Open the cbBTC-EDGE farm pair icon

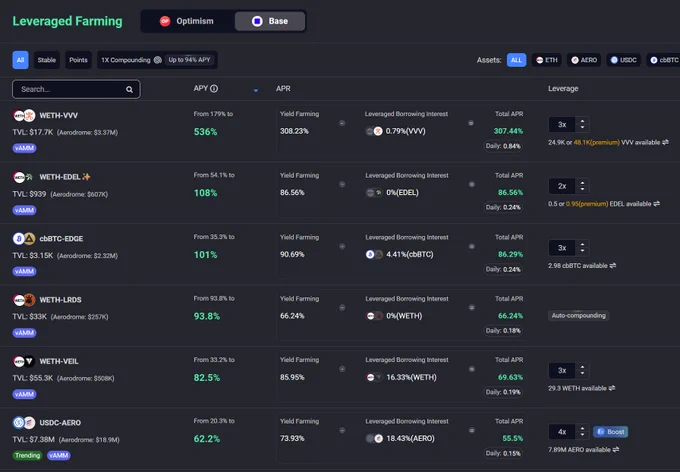24,239
